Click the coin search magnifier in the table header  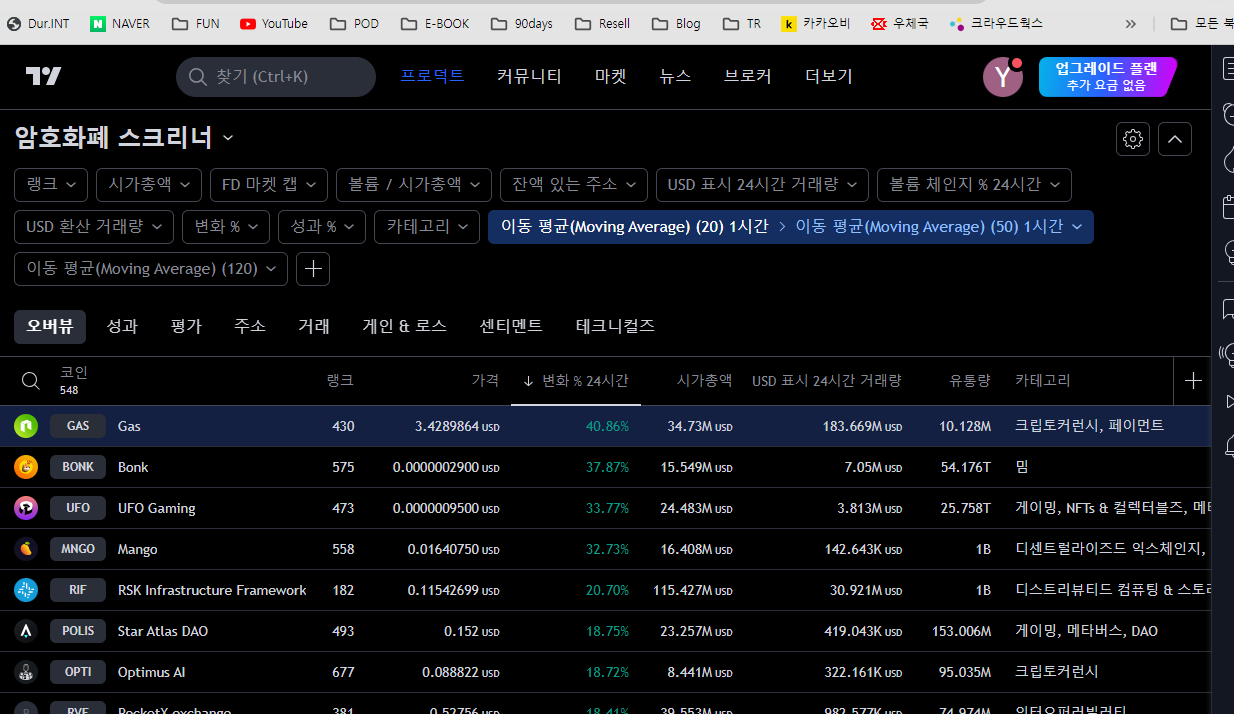[31, 381]
